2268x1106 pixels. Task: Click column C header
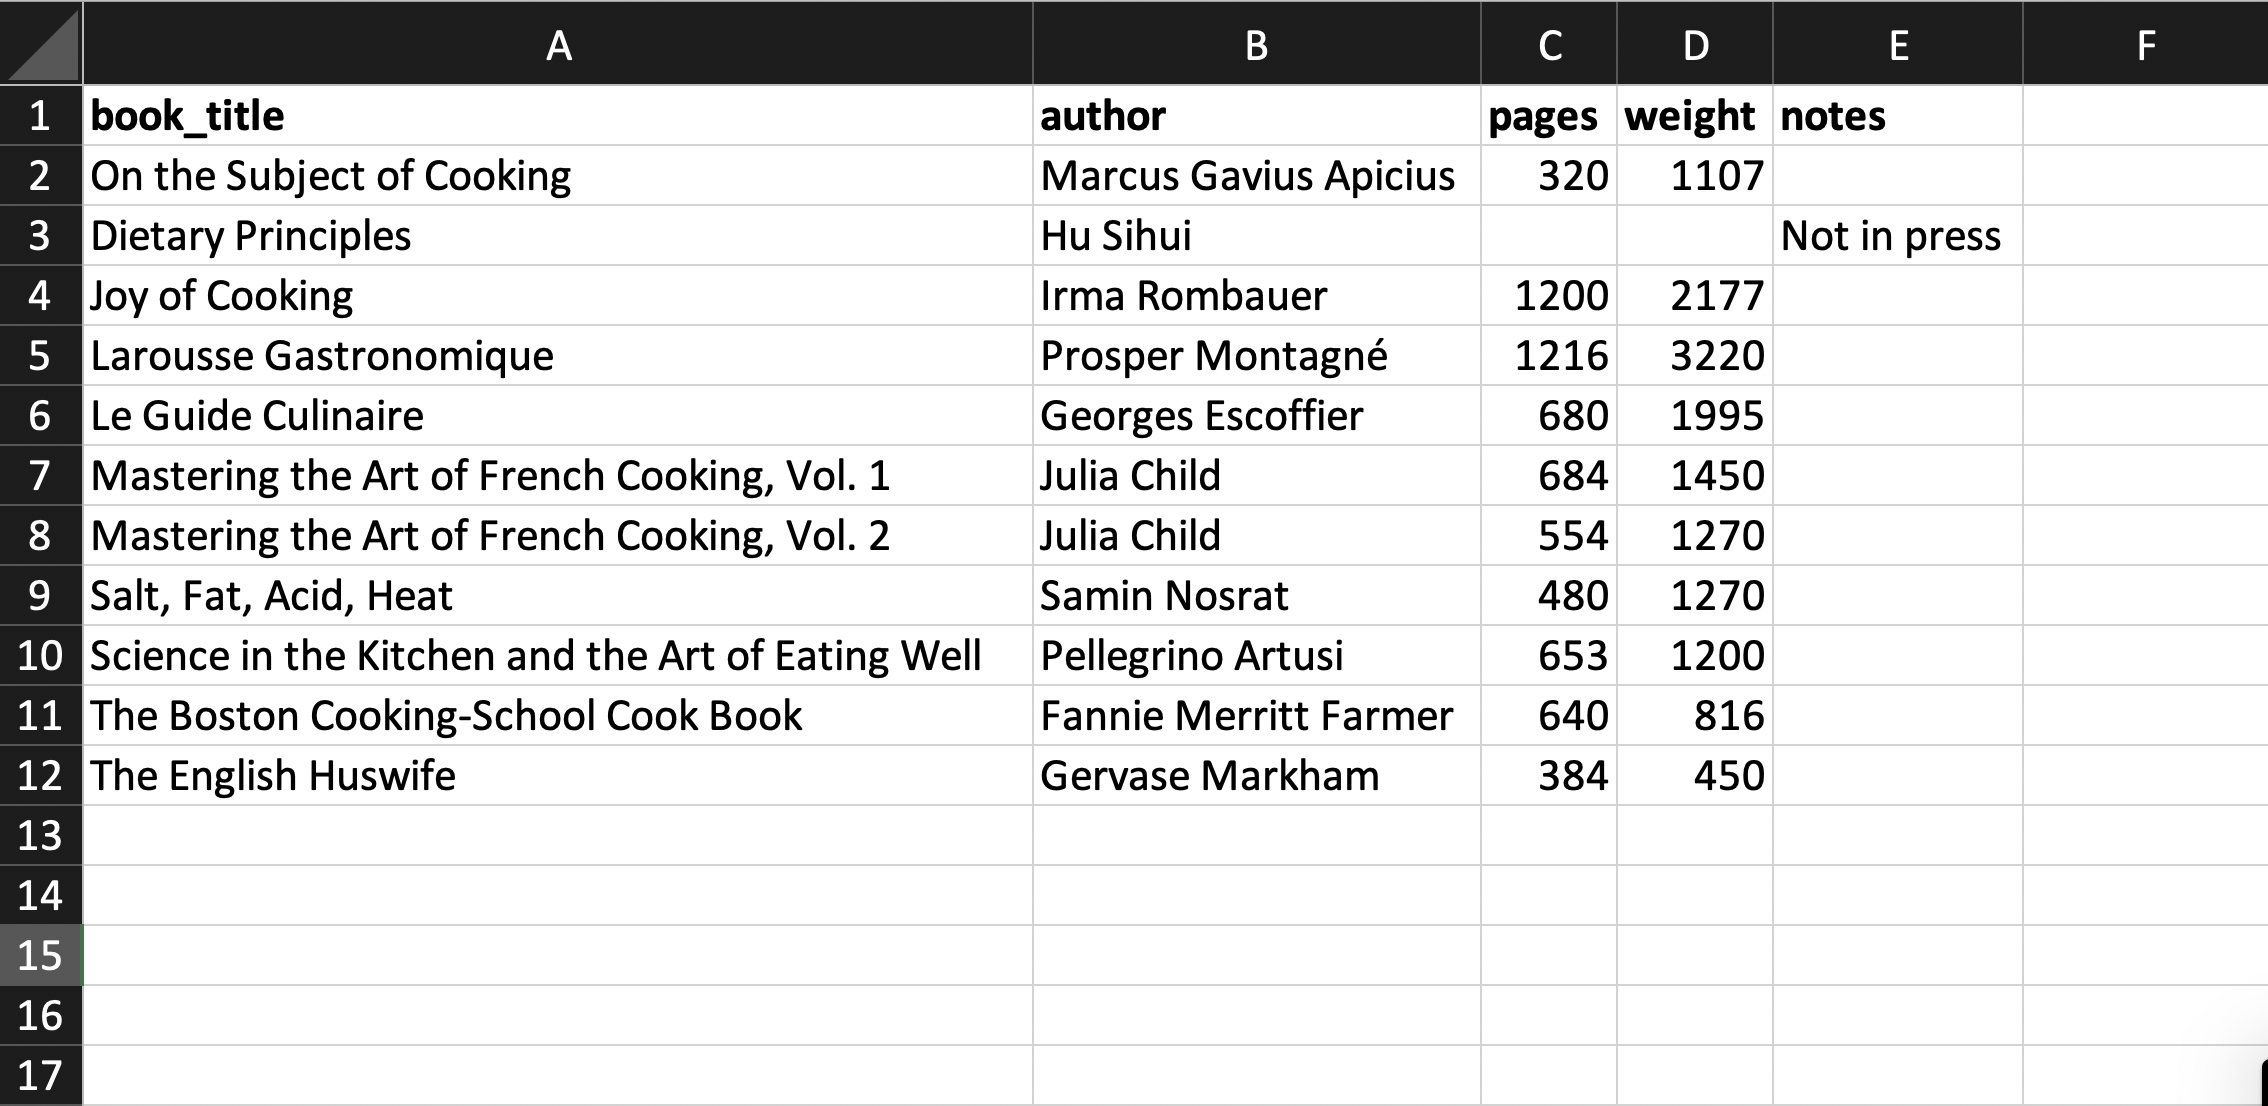[x=1549, y=44]
